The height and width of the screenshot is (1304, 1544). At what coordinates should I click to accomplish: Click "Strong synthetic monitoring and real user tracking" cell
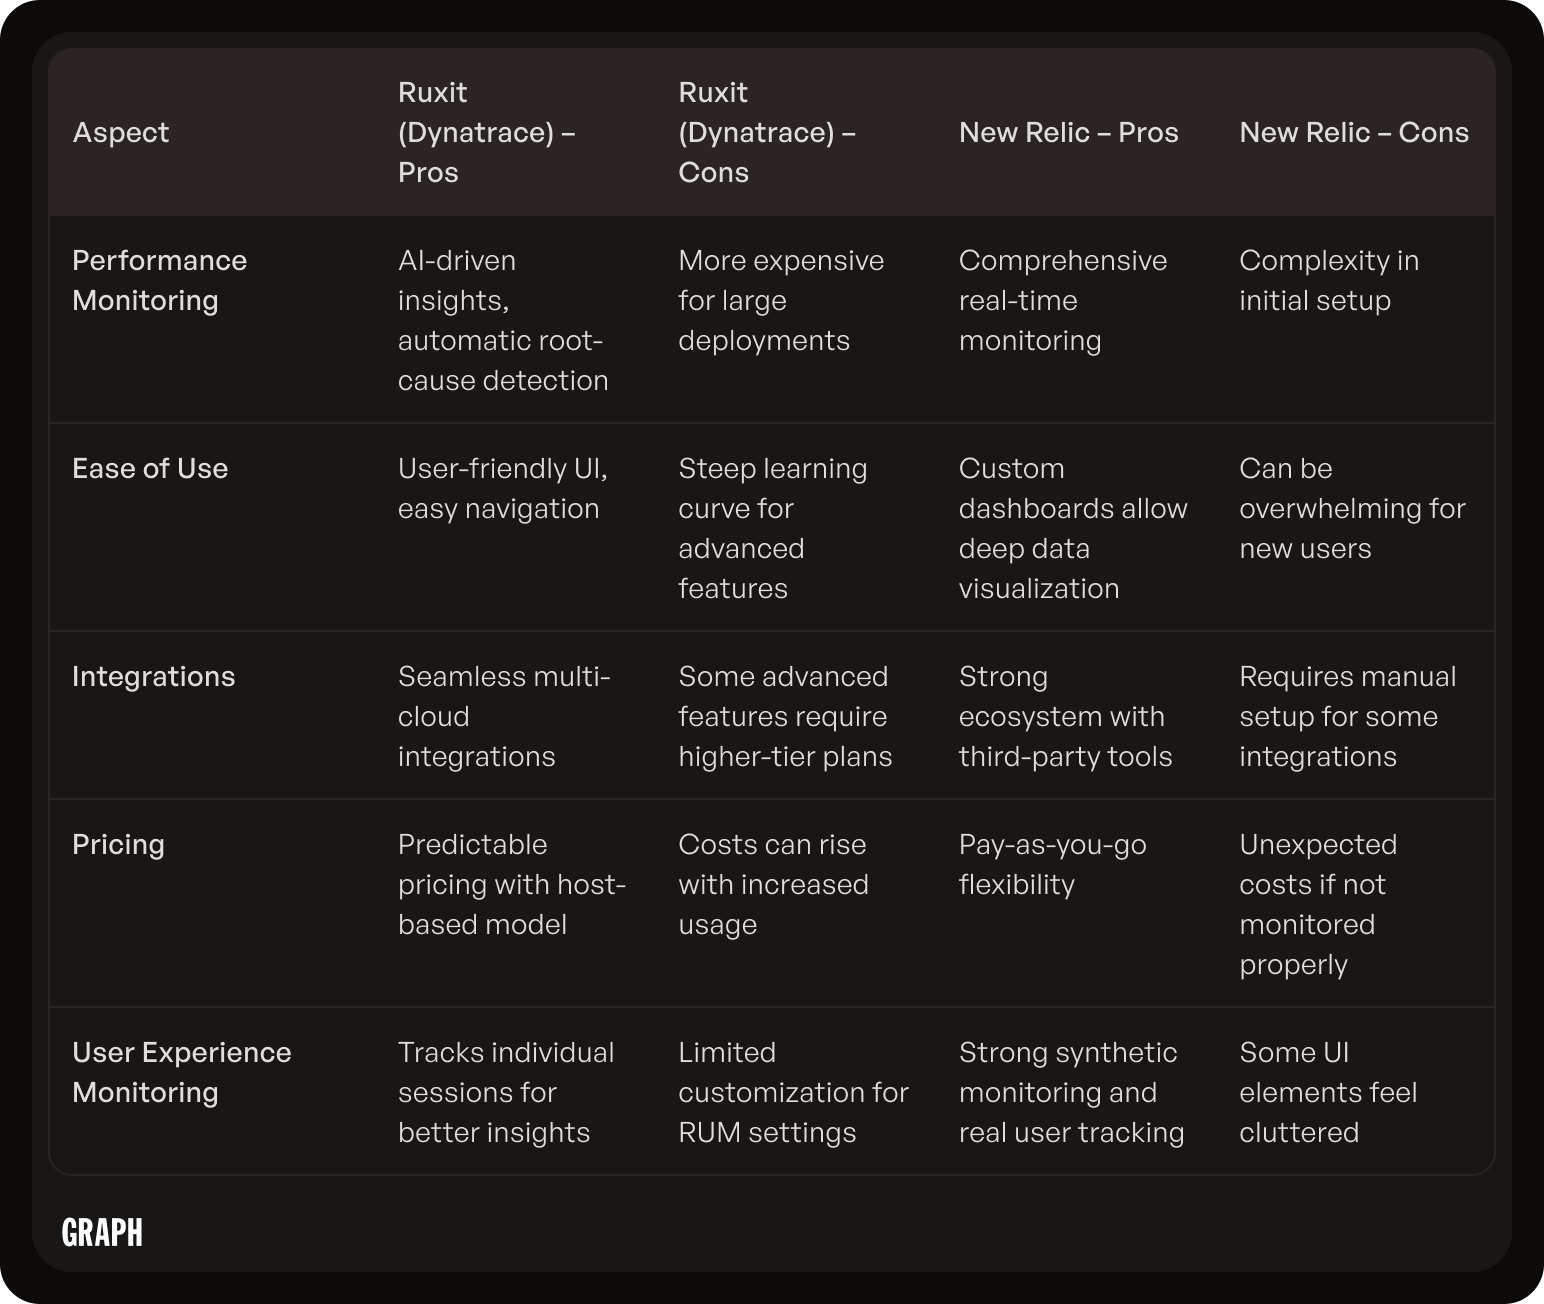point(1071,1092)
